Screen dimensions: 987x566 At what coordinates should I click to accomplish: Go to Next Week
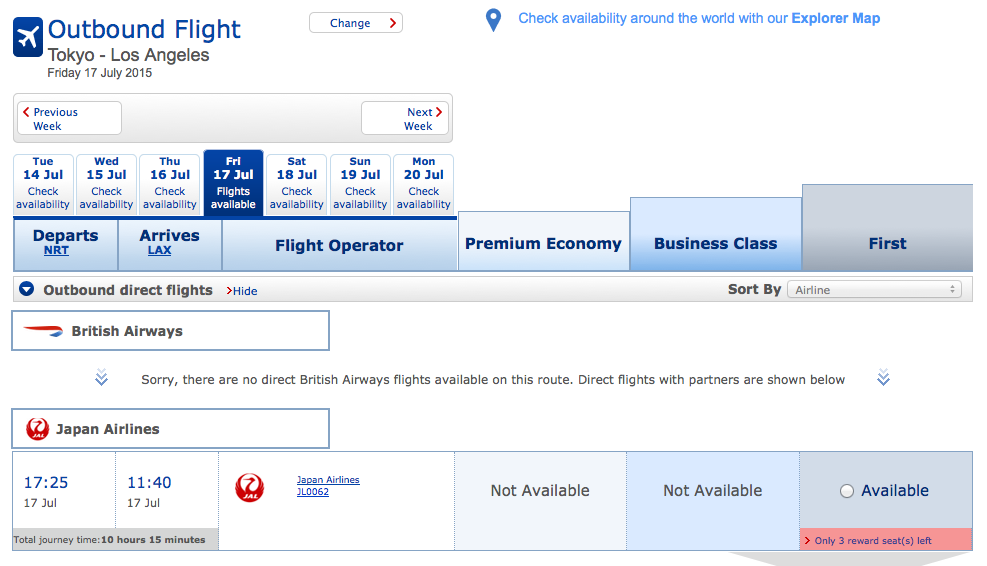pyautogui.click(x=405, y=119)
